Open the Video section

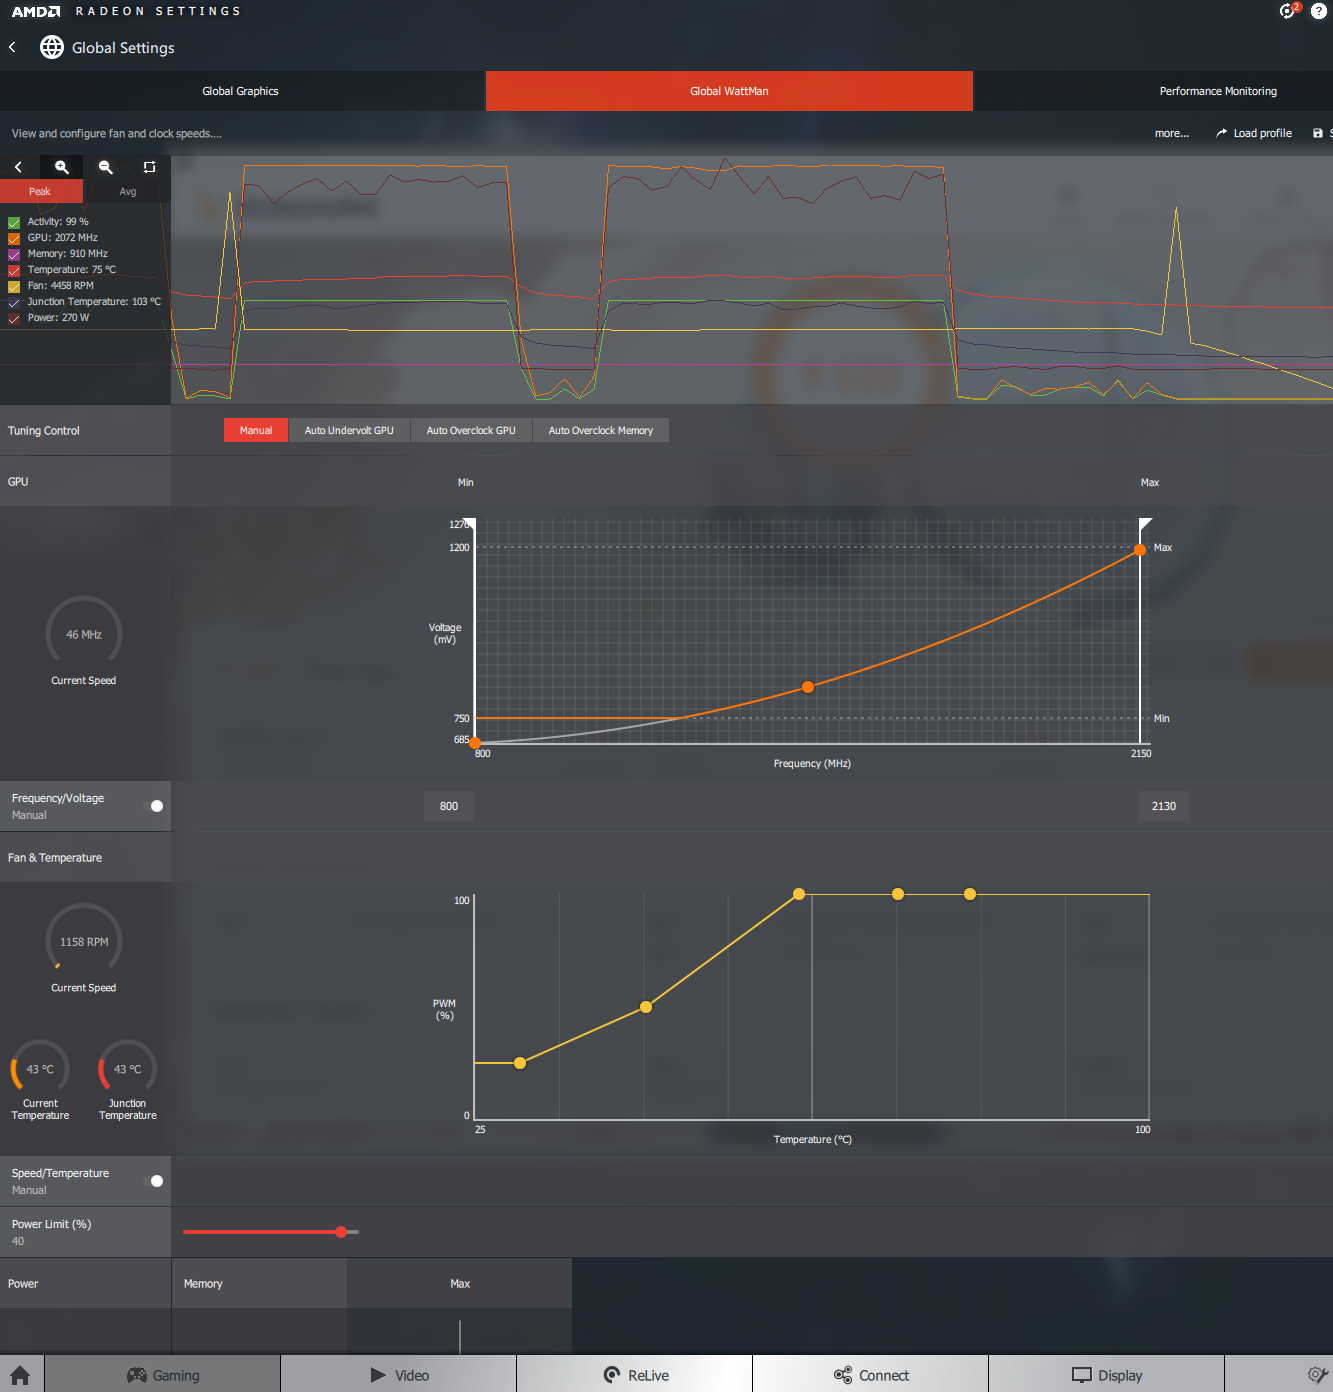click(399, 1375)
